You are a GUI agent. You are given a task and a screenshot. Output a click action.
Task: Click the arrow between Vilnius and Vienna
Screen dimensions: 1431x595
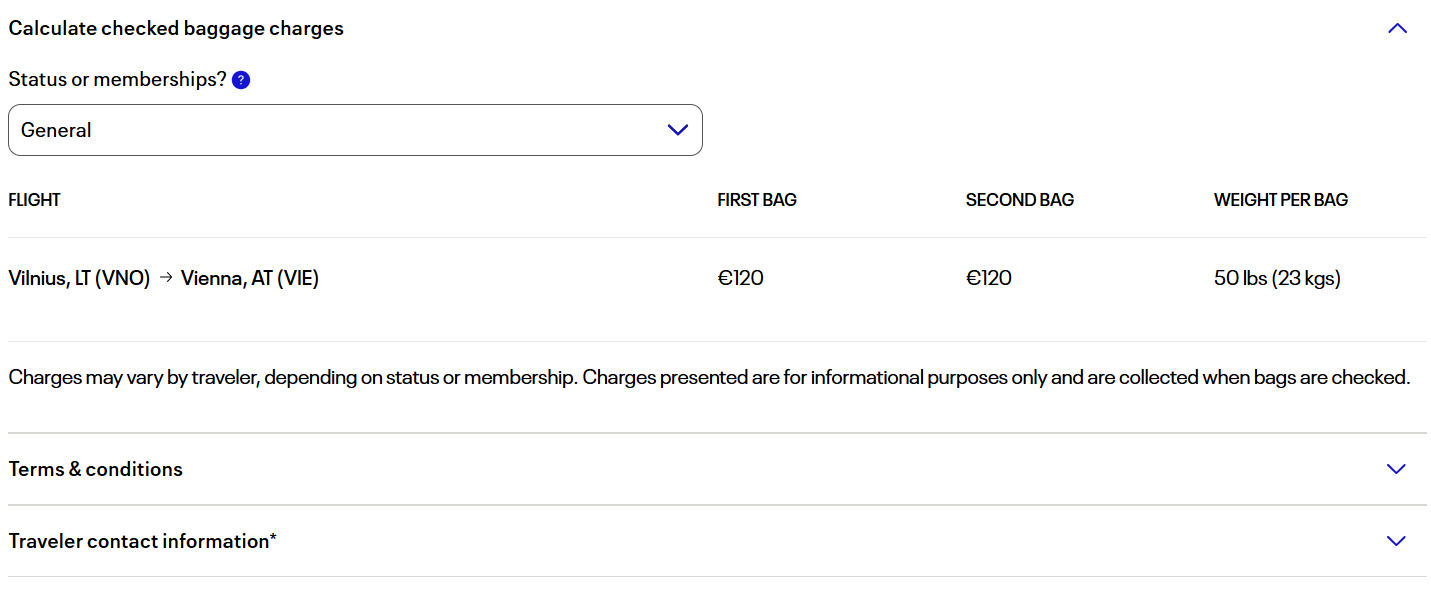tap(166, 278)
